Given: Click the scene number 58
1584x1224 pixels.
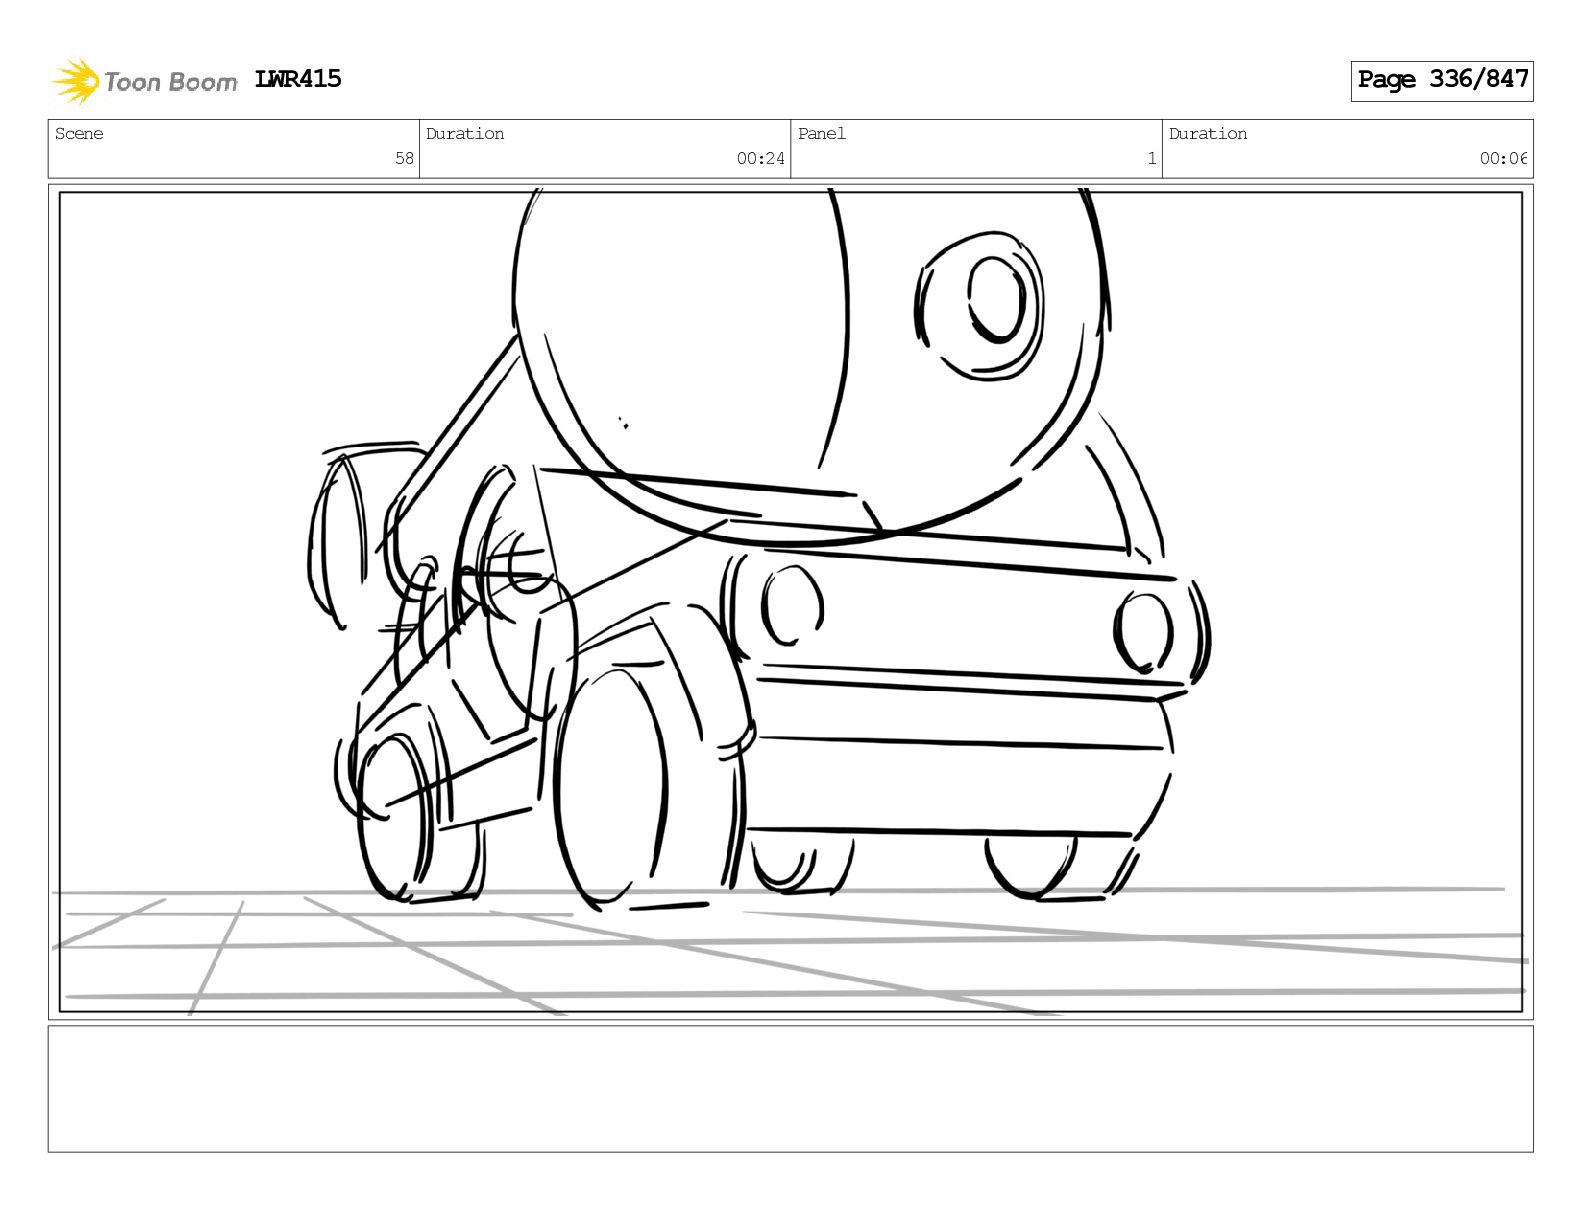Looking at the screenshot, I should [x=404, y=158].
